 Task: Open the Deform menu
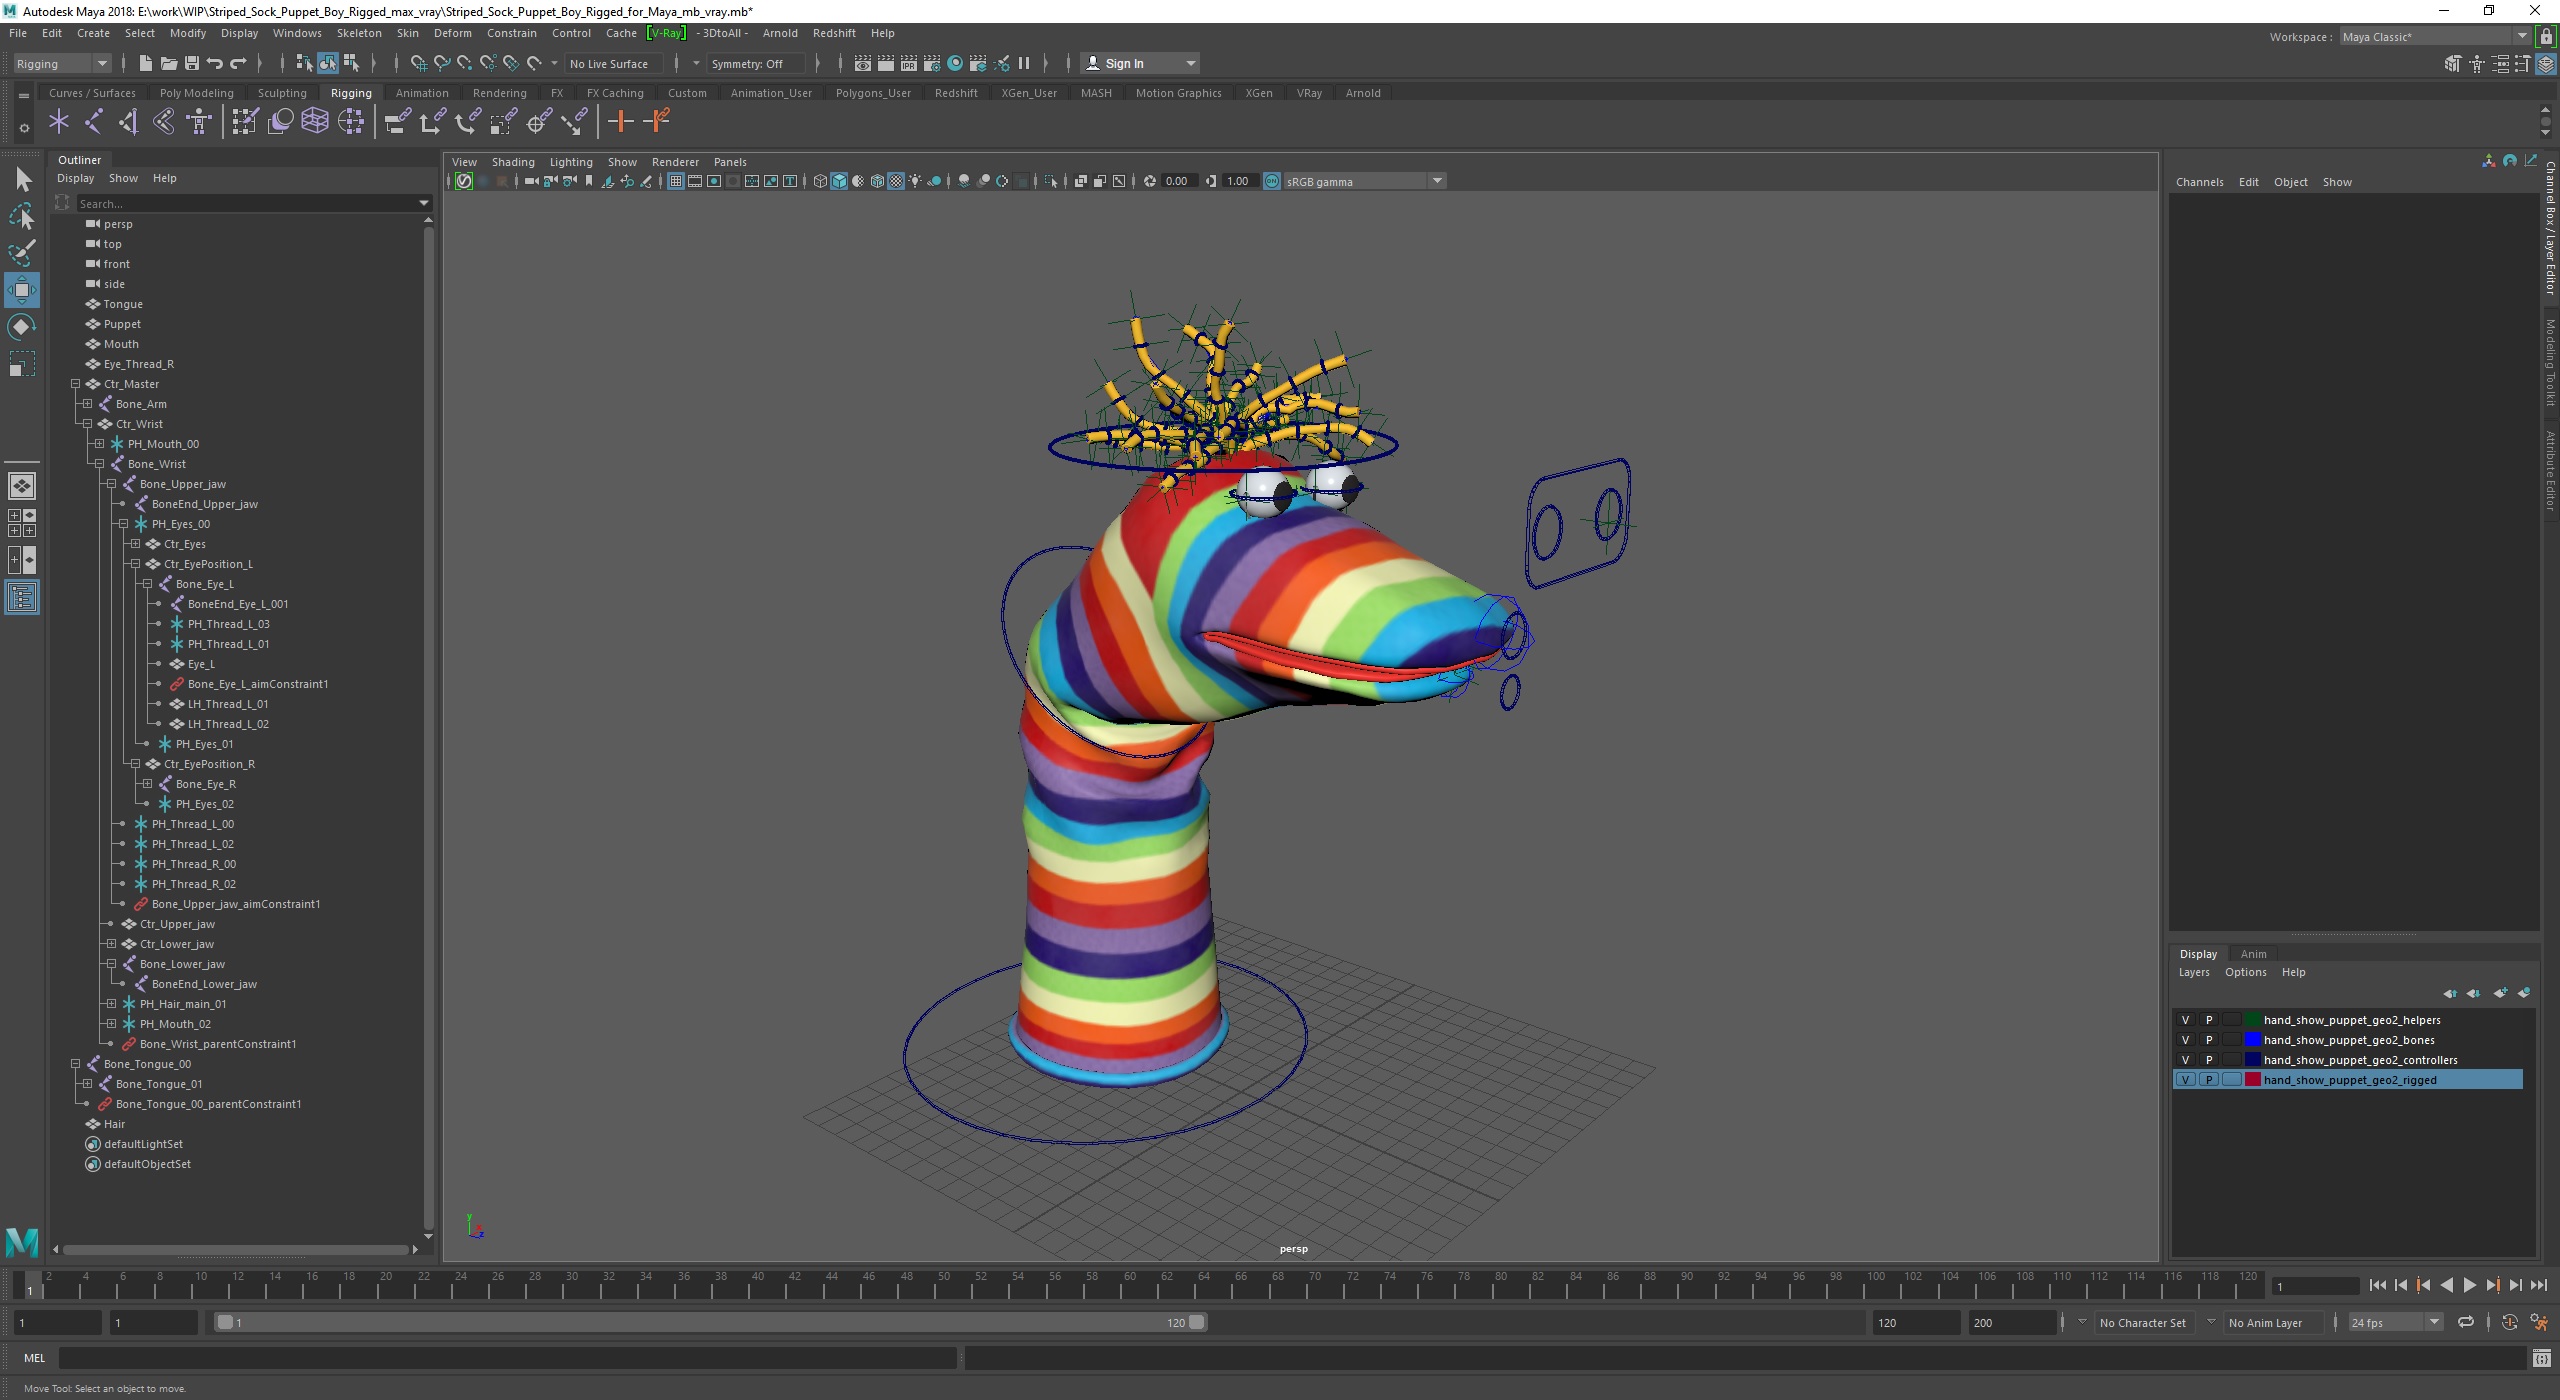pyautogui.click(x=452, y=33)
